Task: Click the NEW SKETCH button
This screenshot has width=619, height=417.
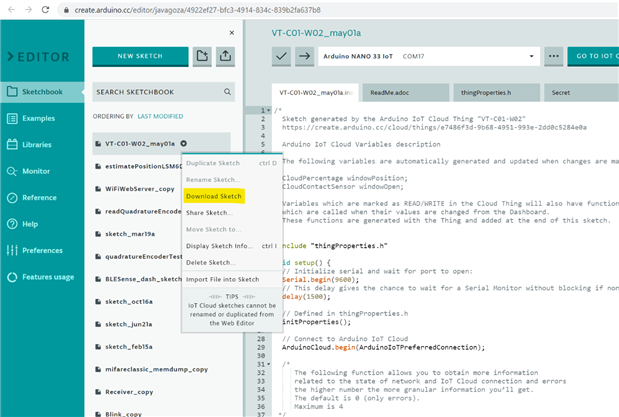Action: pos(140,56)
